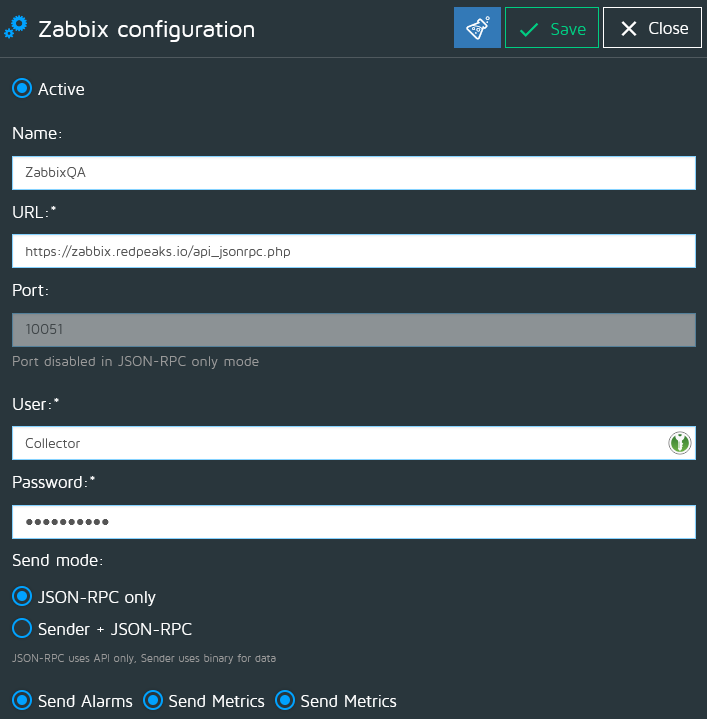Screen dimensions: 707x719
Task: Click the green checkmark icon on Save
Action: coord(529,29)
